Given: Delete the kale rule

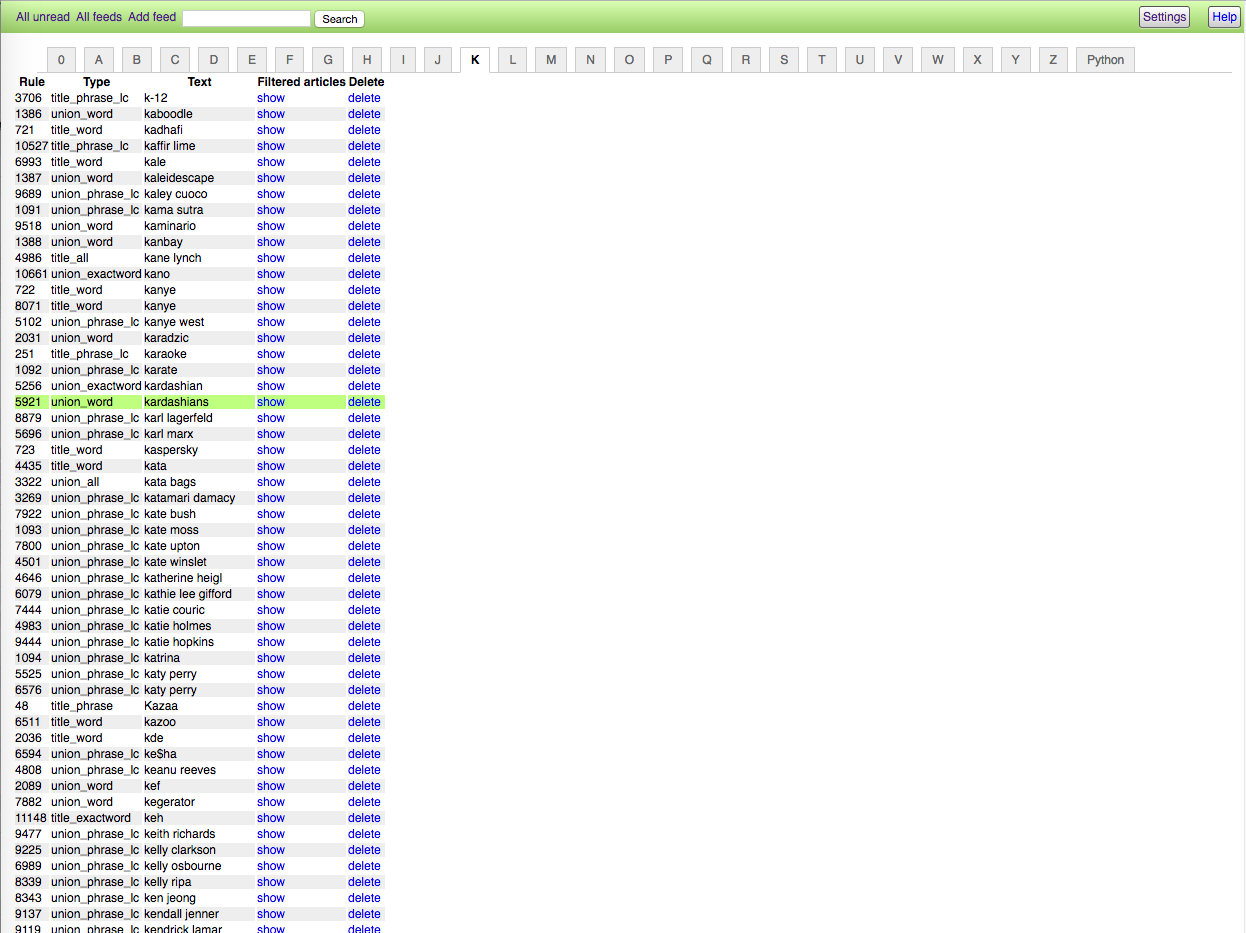Looking at the screenshot, I should [364, 162].
